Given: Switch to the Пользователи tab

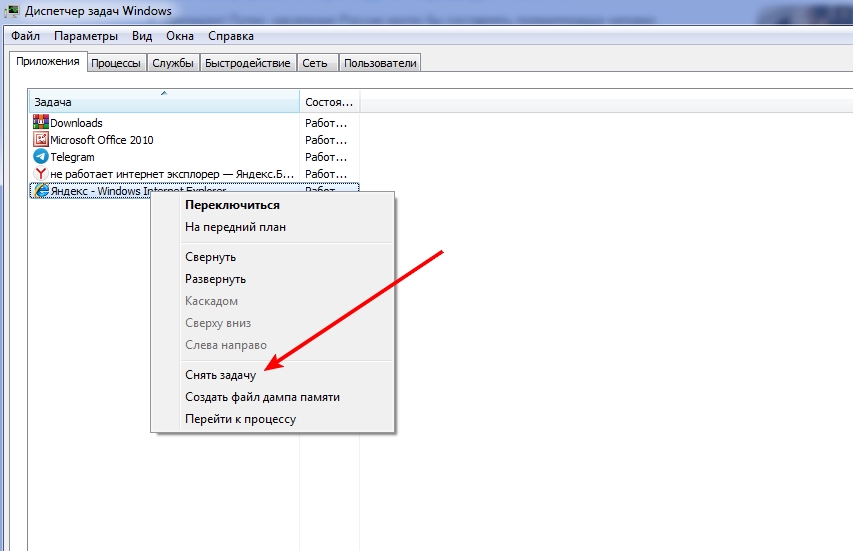Looking at the screenshot, I should coord(380,63).
